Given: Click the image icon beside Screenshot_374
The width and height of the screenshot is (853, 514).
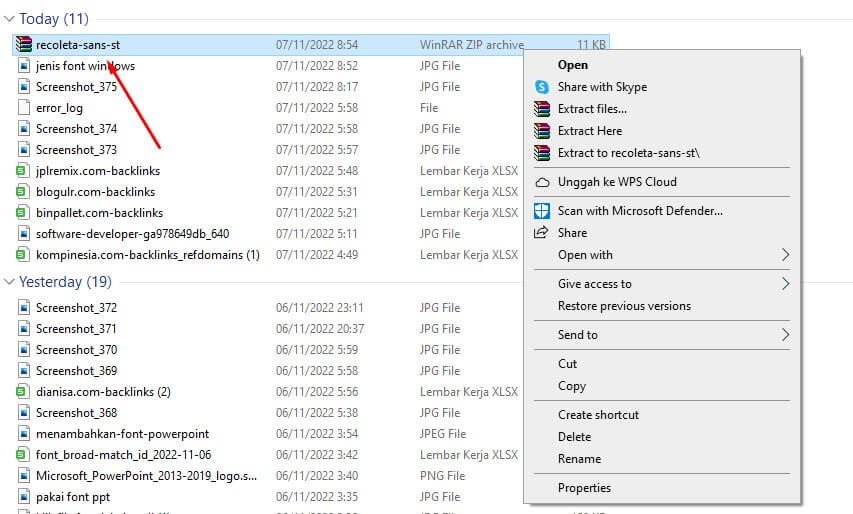Looking at the screenshot, I should tap(23, 129).
